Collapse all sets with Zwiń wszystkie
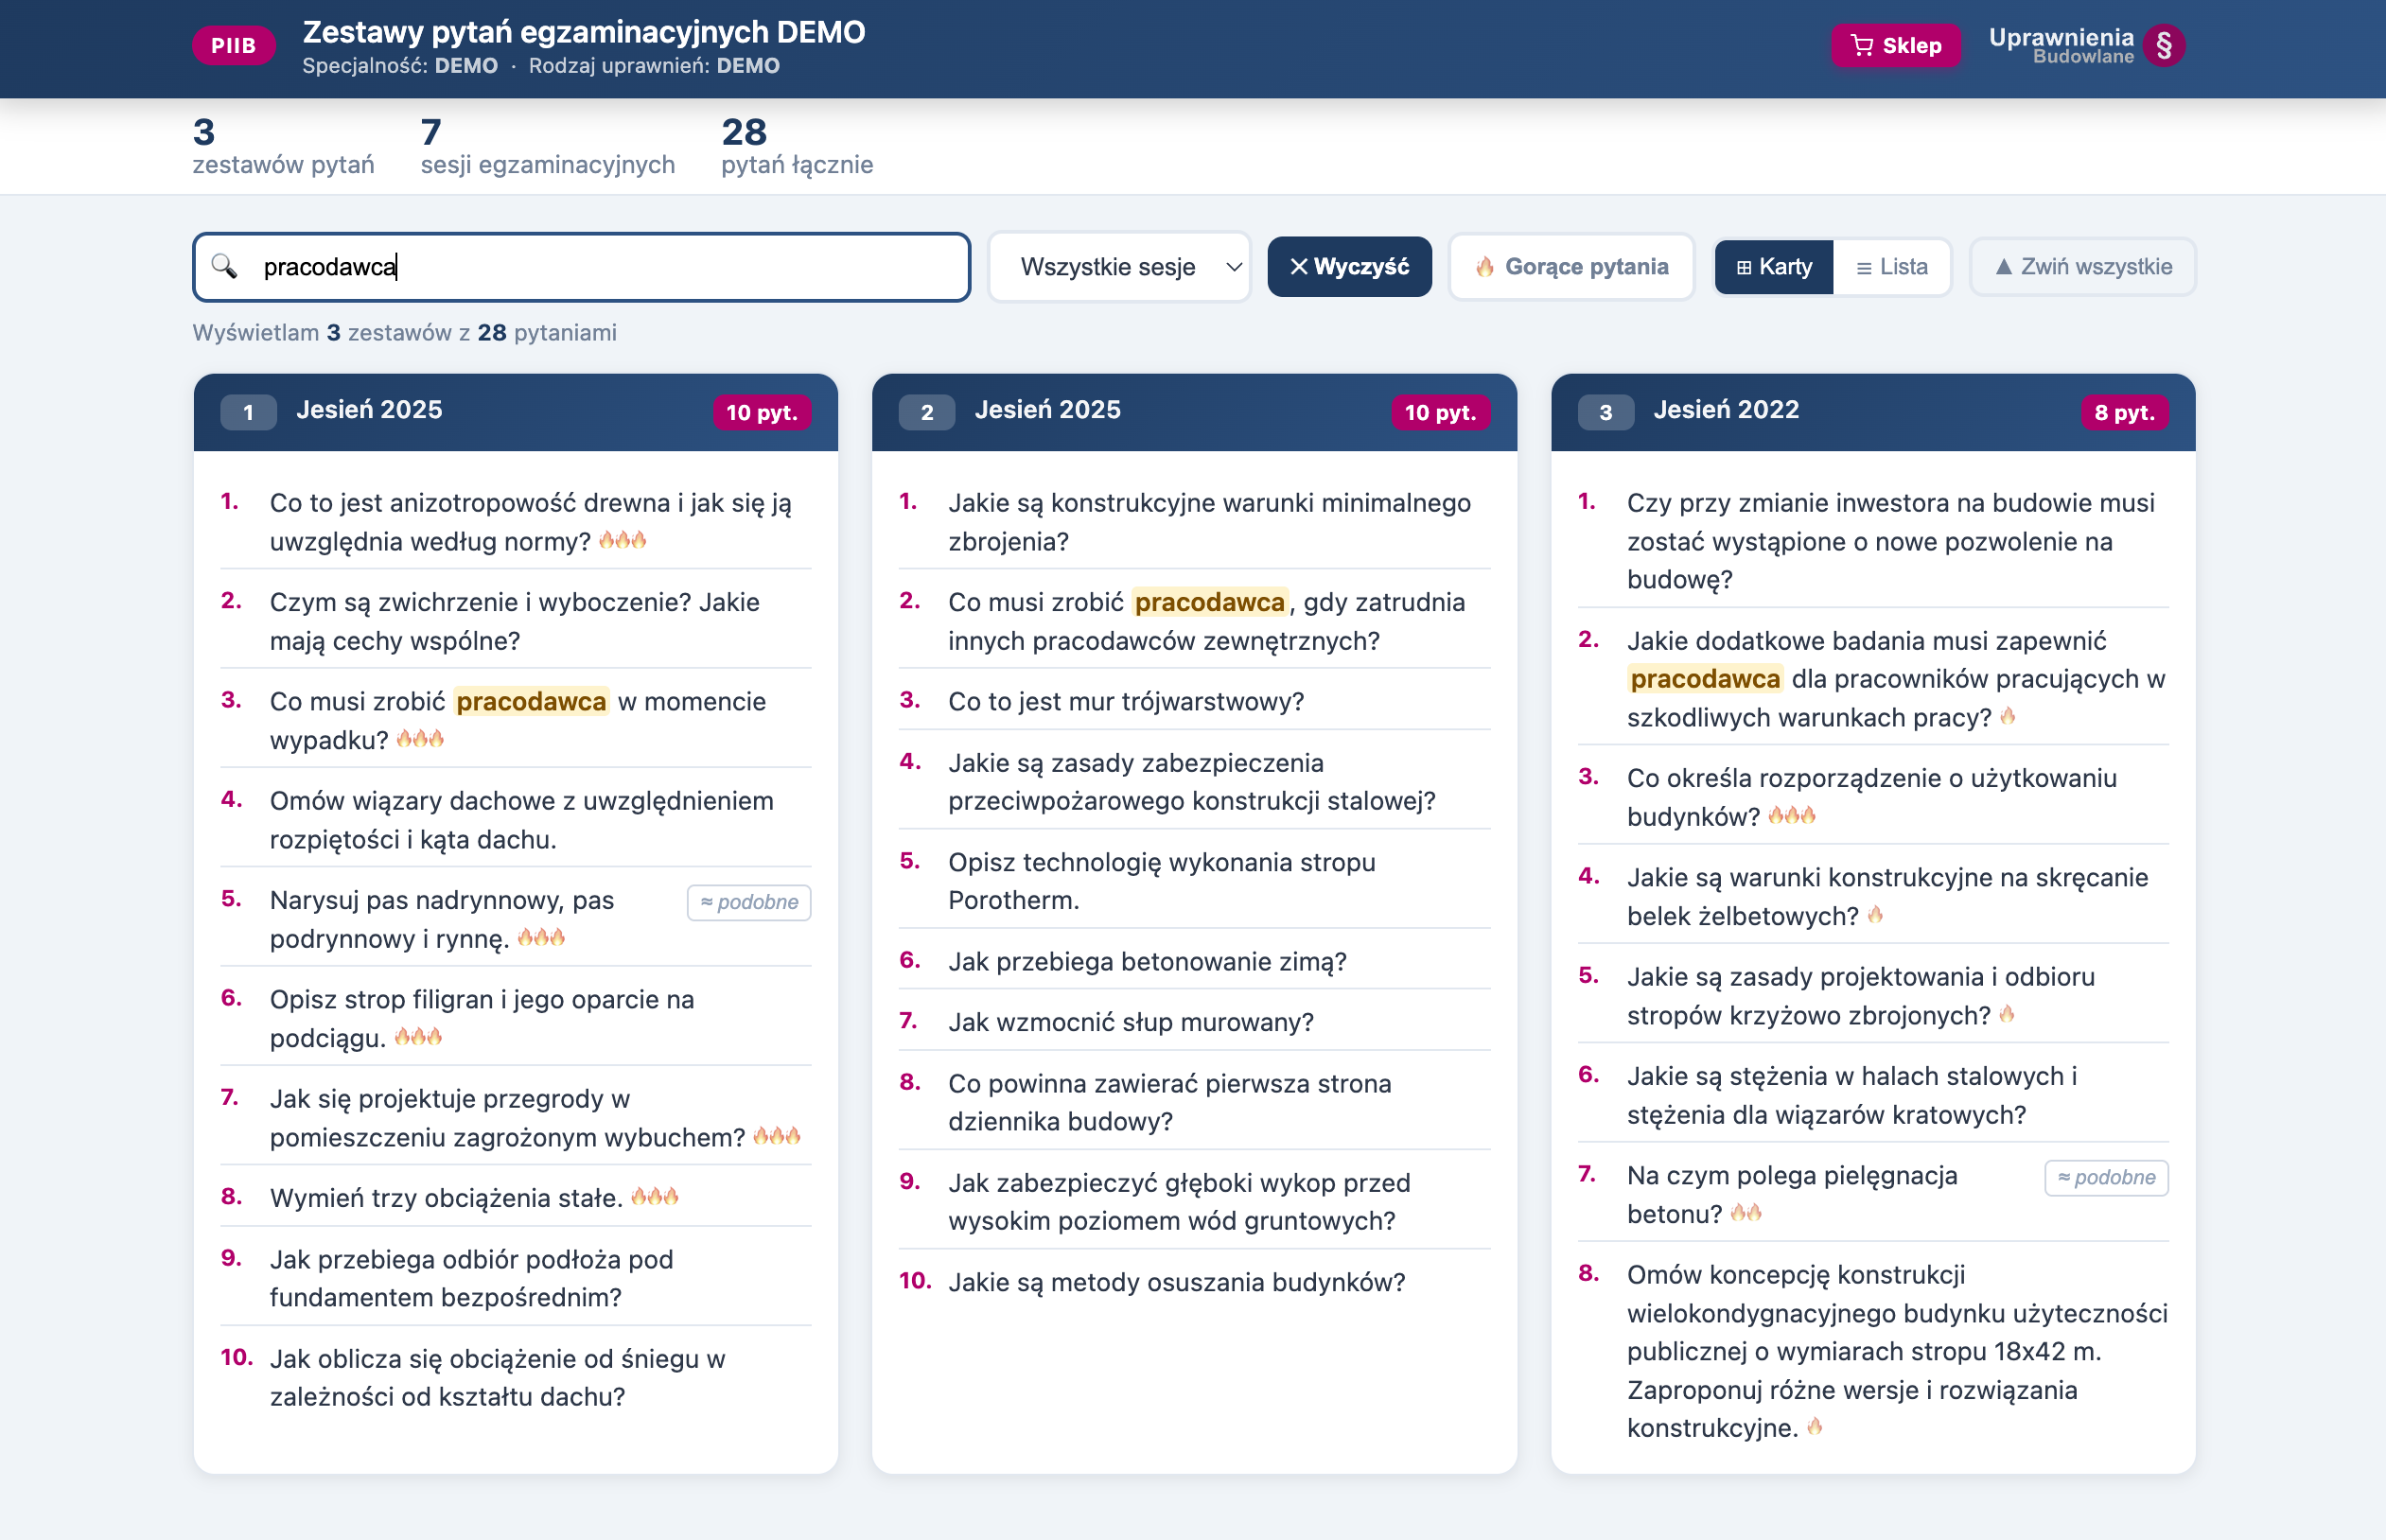This screenshot has width=2386, height=1540. click(2082, 267)
